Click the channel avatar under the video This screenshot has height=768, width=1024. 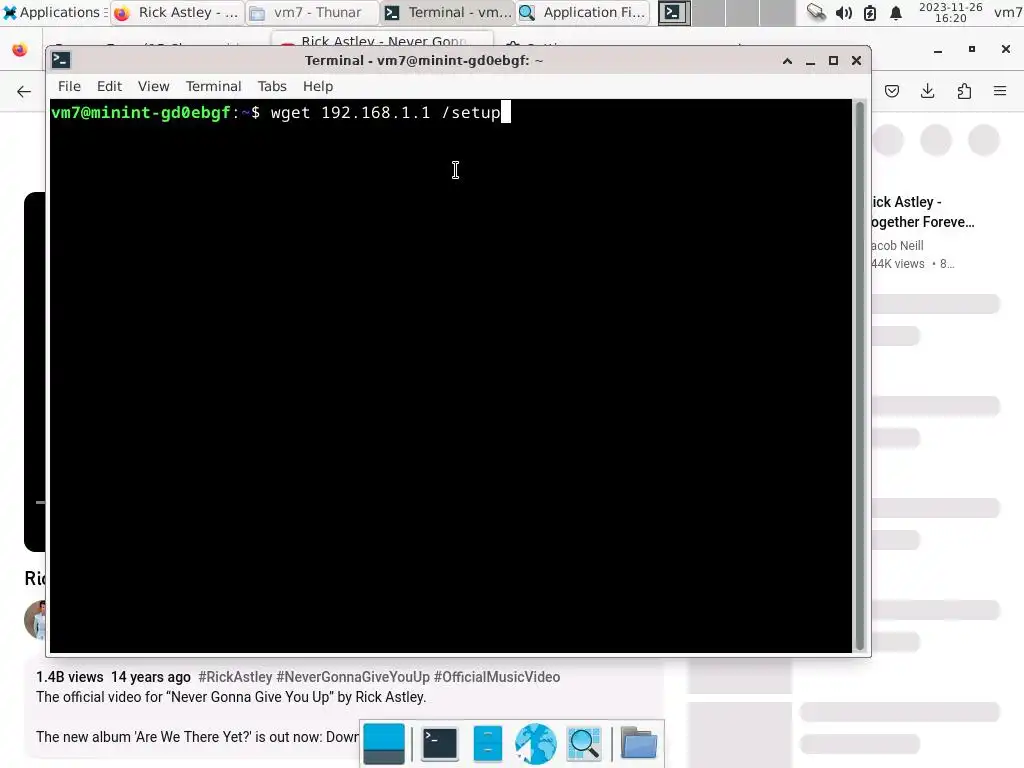coord(35,619)
